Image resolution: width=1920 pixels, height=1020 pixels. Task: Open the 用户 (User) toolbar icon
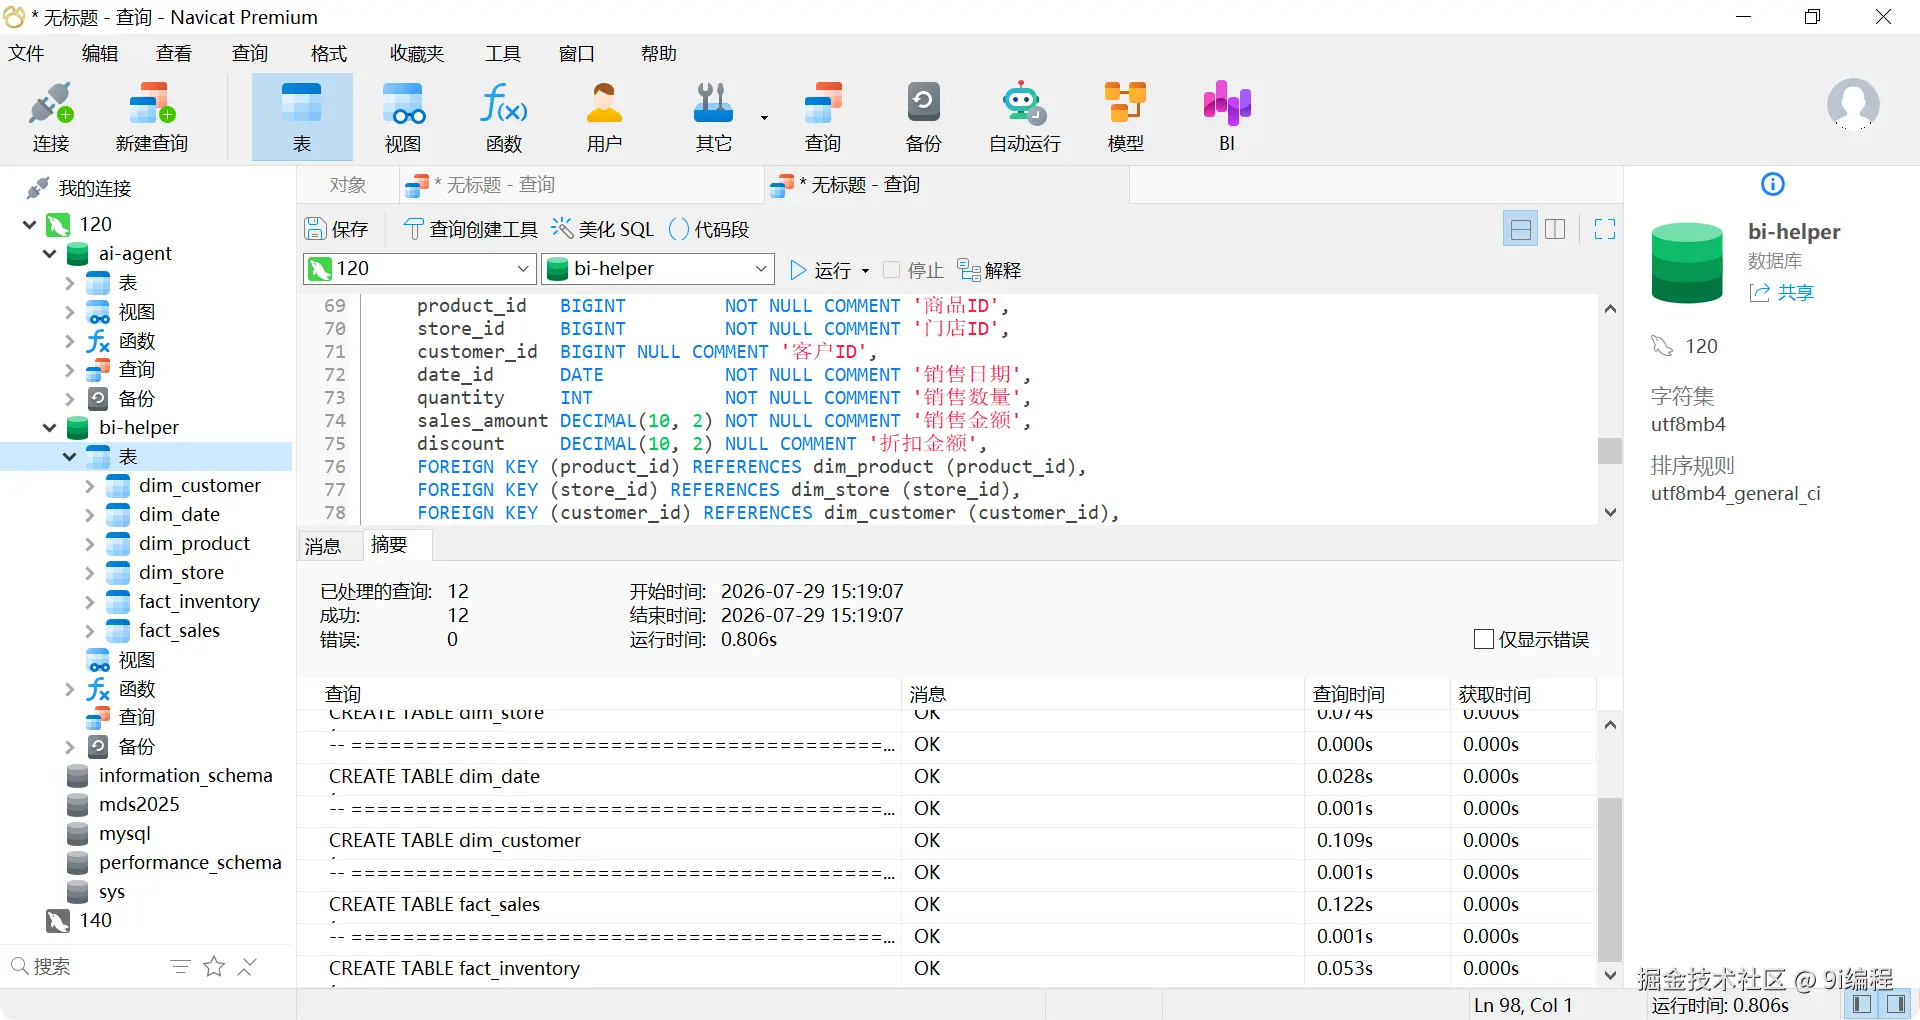pyautogui.click(x=604, y=117)
